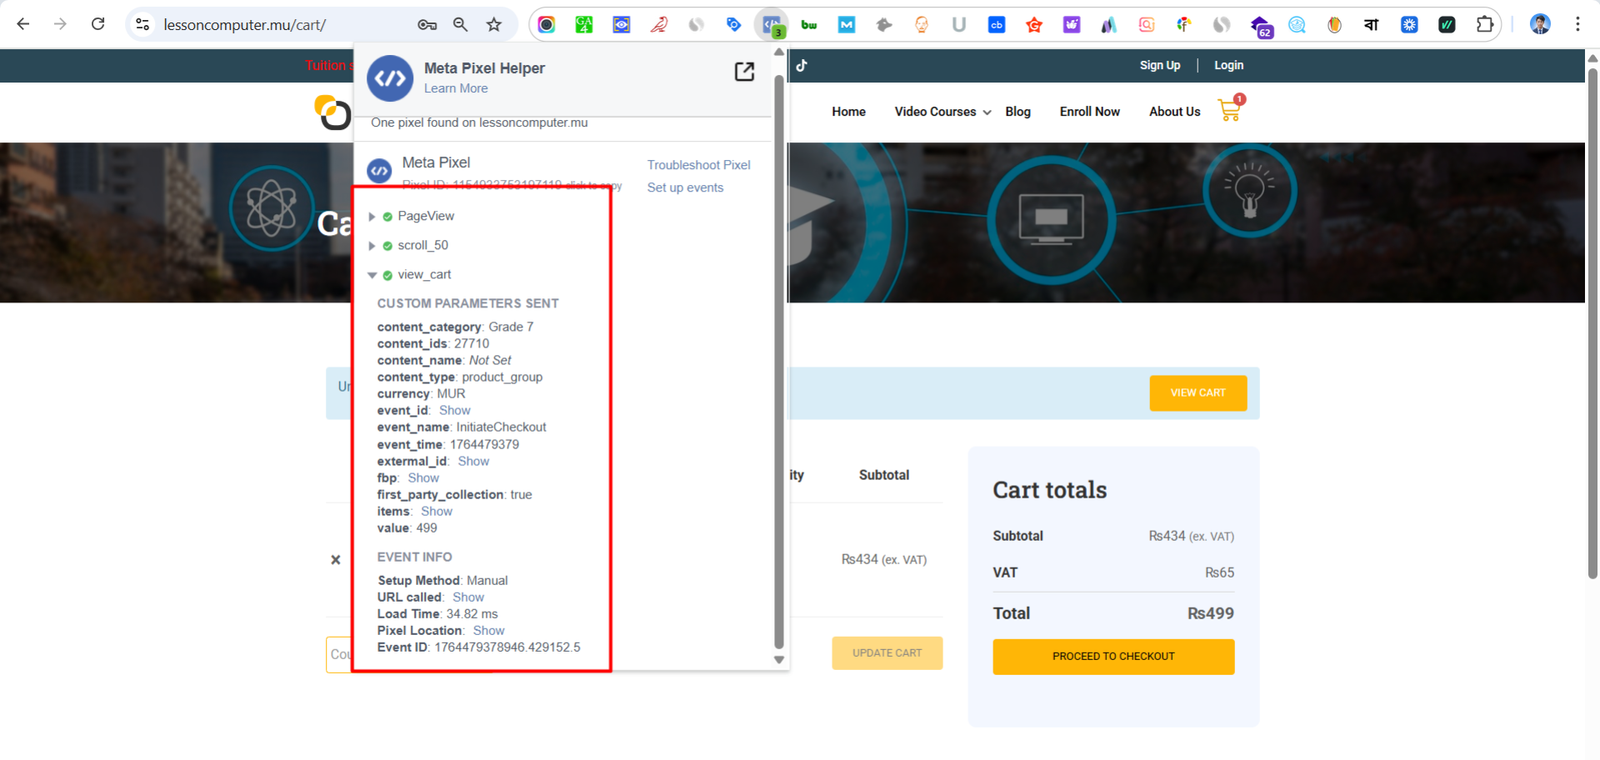Screen dimensions: 1600x760
Task: Open the browser Extensions puzzle icon
Action: tap(1485, 25)
